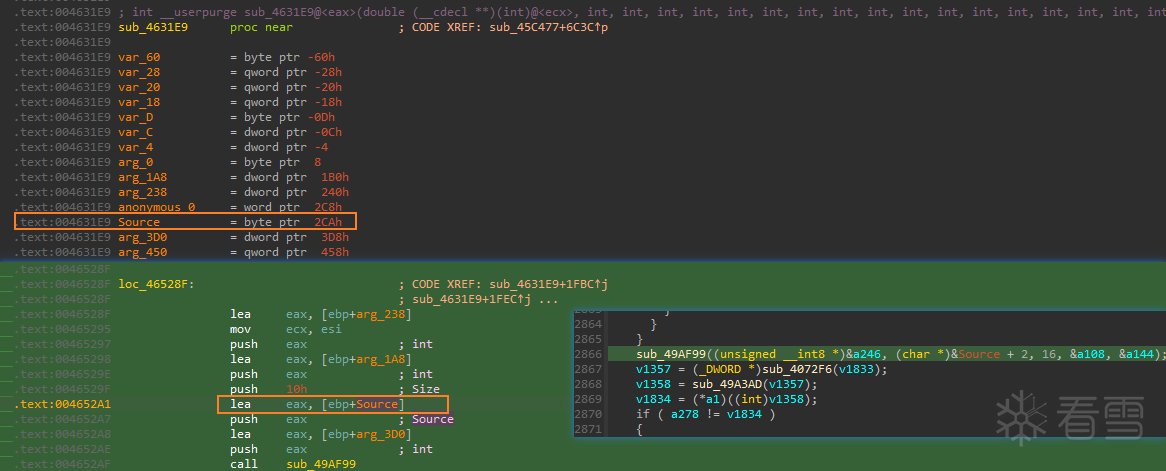Image resolution: width=1166 pixels, height=471 pixels.
Task: Click address .text:004652A1
Action: (62, 404)
